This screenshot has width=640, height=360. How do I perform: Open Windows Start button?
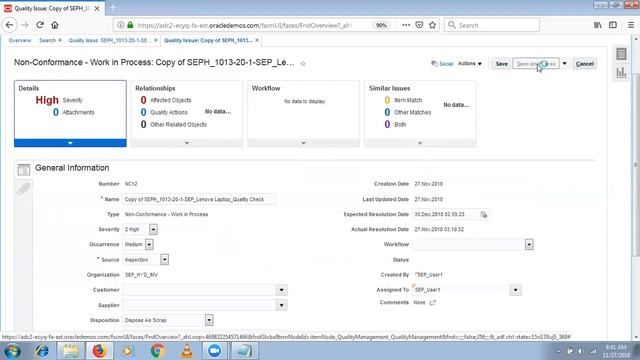[12, 351]
